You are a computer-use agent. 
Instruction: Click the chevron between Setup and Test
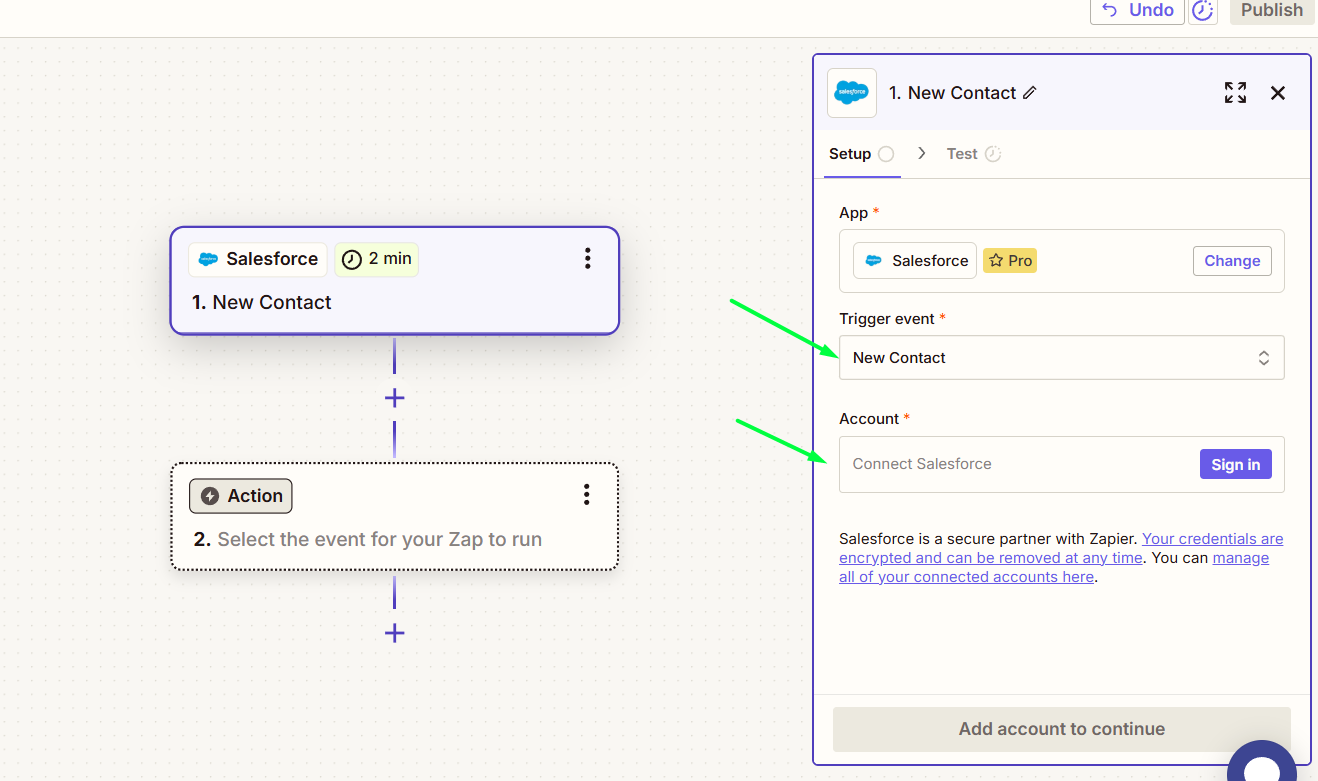point(922,153)
